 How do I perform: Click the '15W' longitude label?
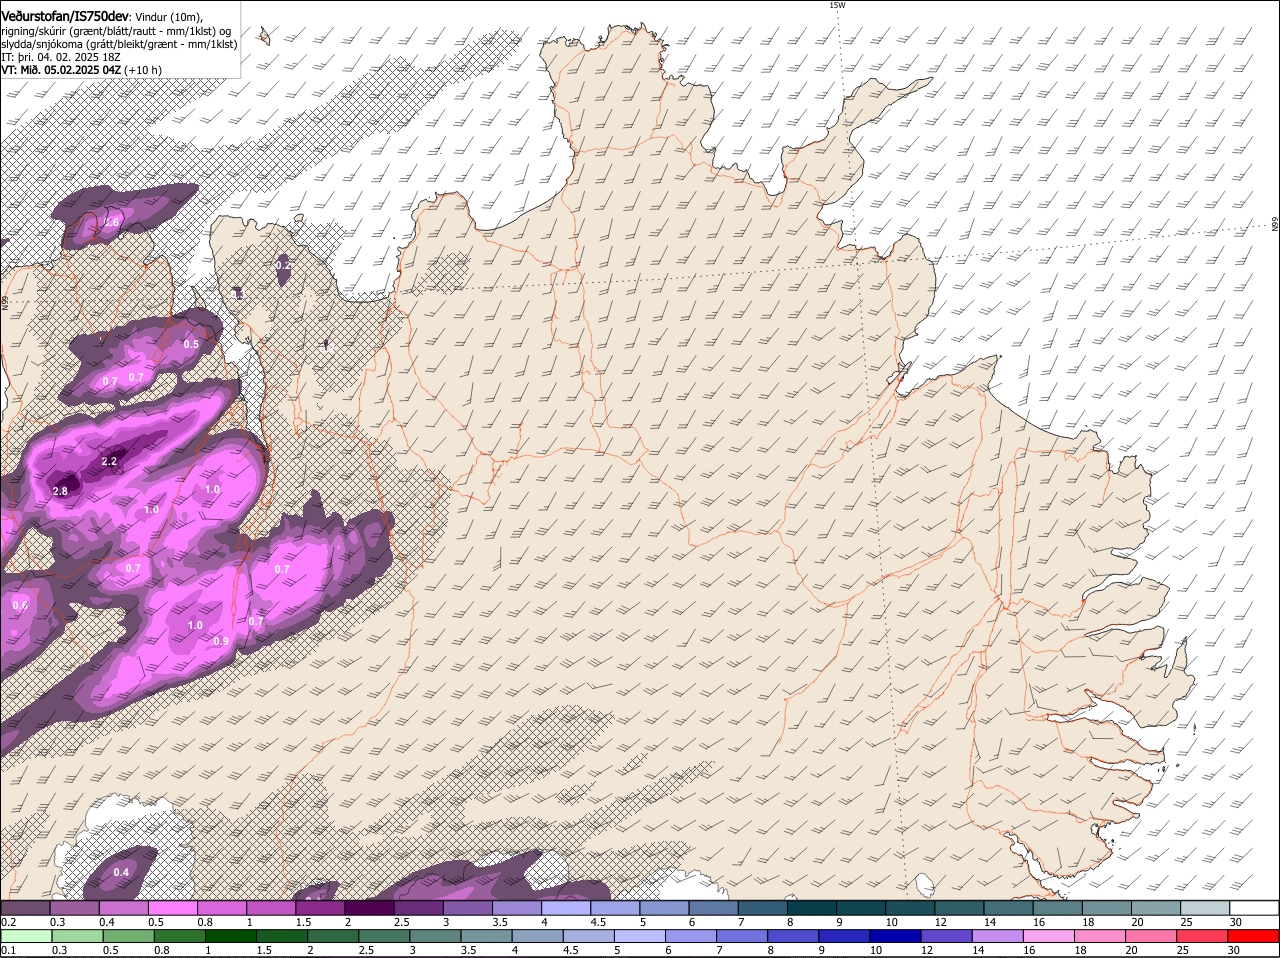pos(837,5)
